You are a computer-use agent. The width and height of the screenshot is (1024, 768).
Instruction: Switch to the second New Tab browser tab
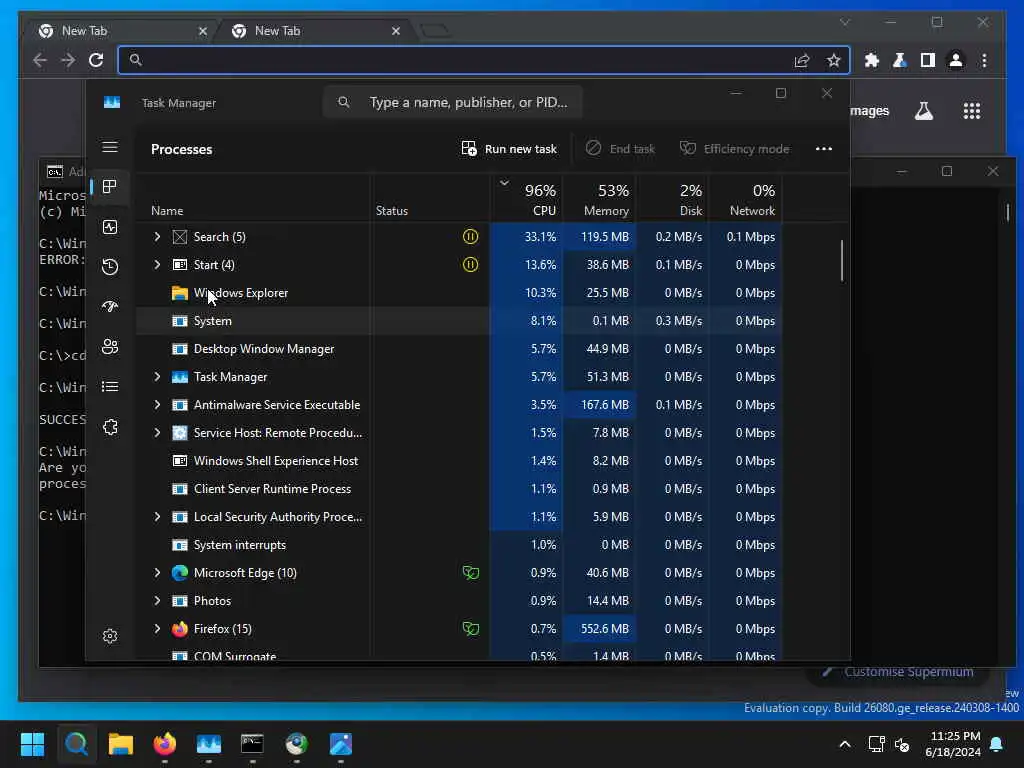coord(315,31)
